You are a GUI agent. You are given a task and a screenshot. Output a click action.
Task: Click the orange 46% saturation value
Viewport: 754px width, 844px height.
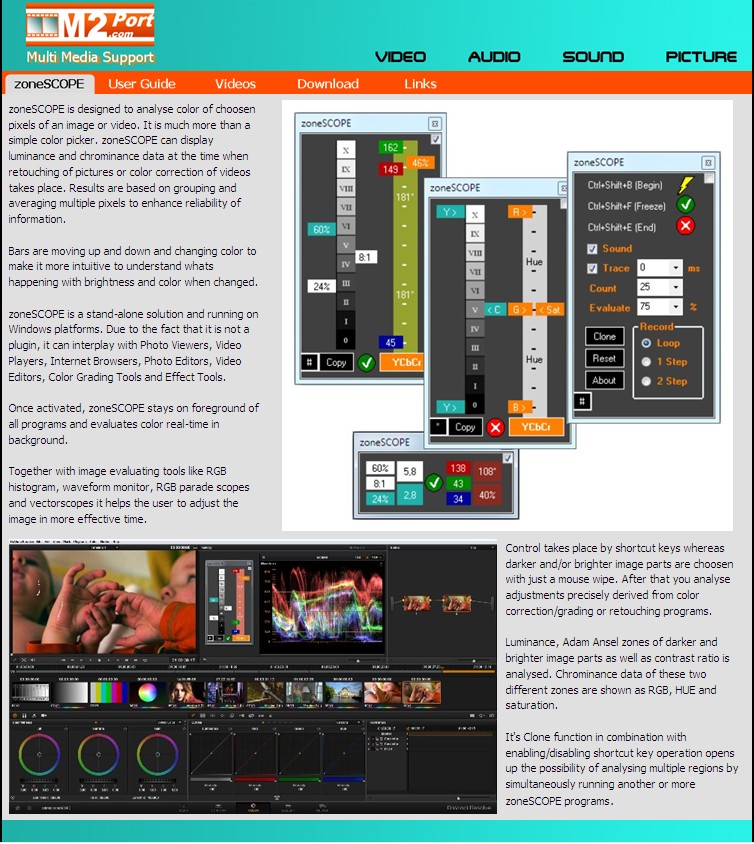[x=420, y=163]
